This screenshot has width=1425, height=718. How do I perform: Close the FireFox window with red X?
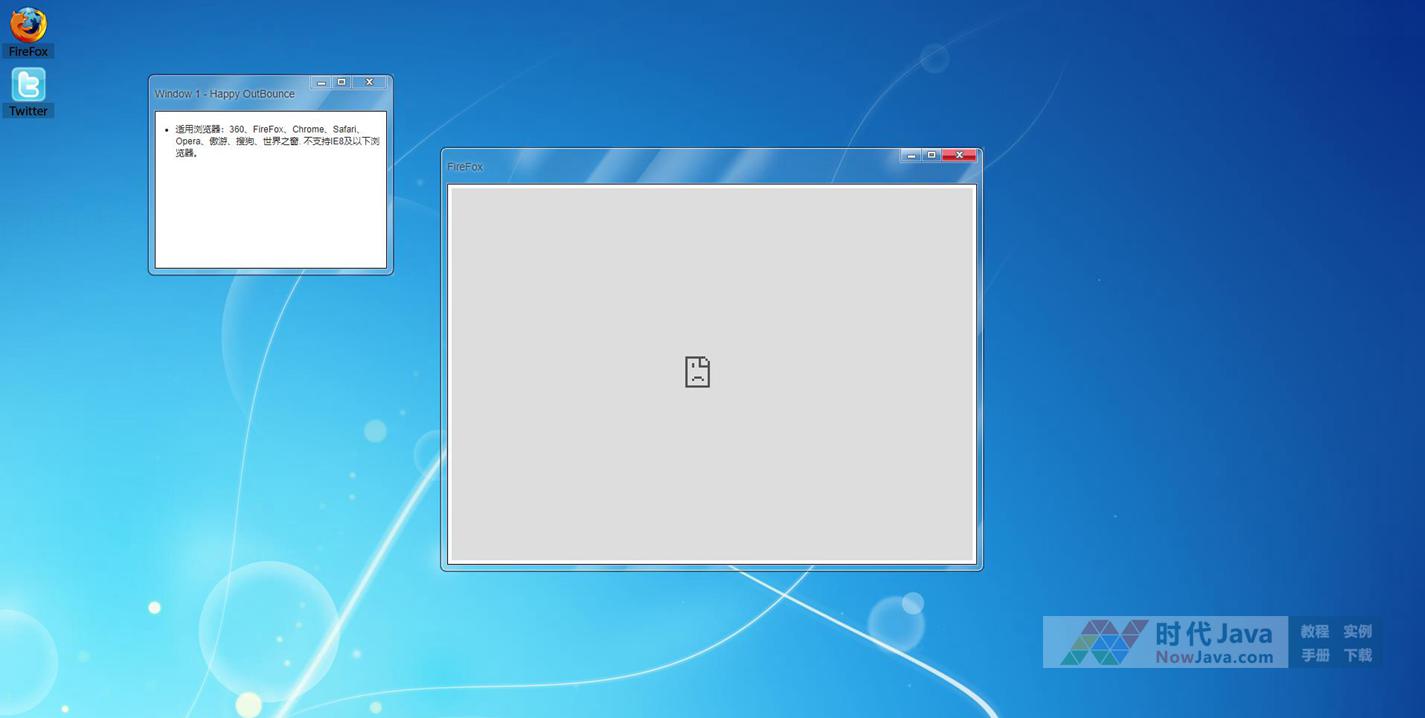959,155
